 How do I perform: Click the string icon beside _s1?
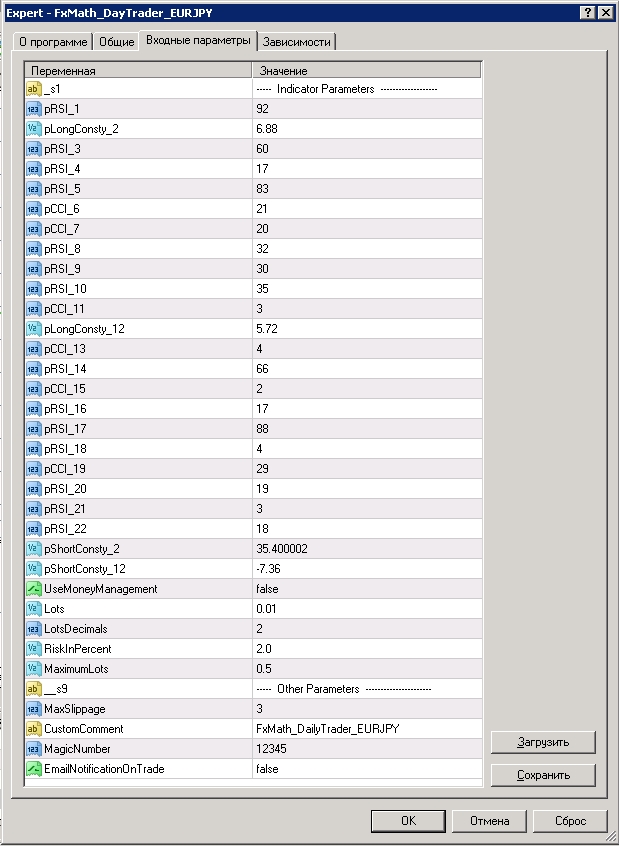point(33,89)
